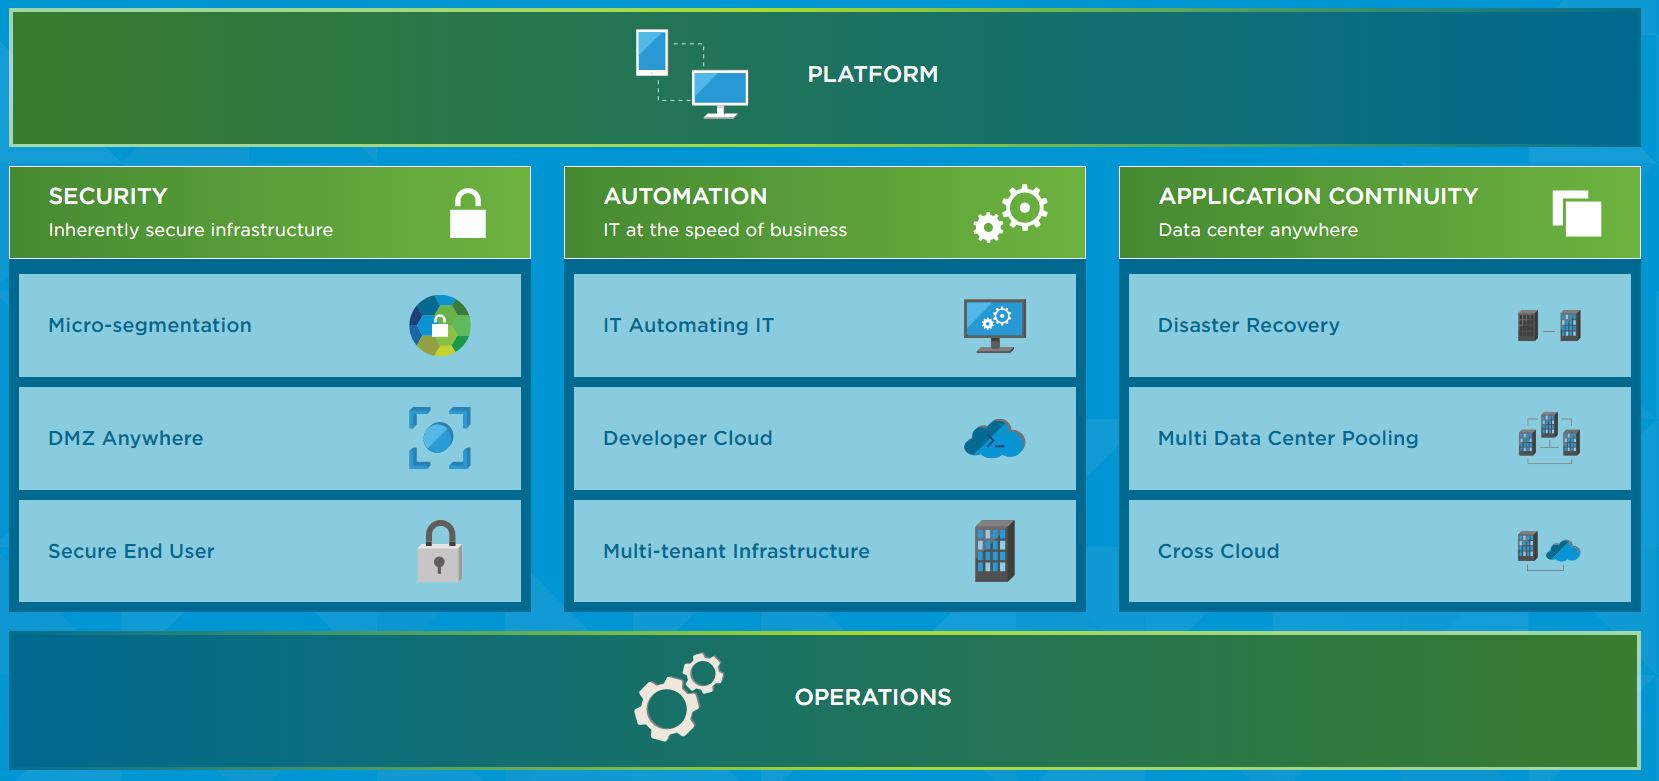
Task: Click the Multi-tenant Infrastructure building icon
Action: pos(994,551)
